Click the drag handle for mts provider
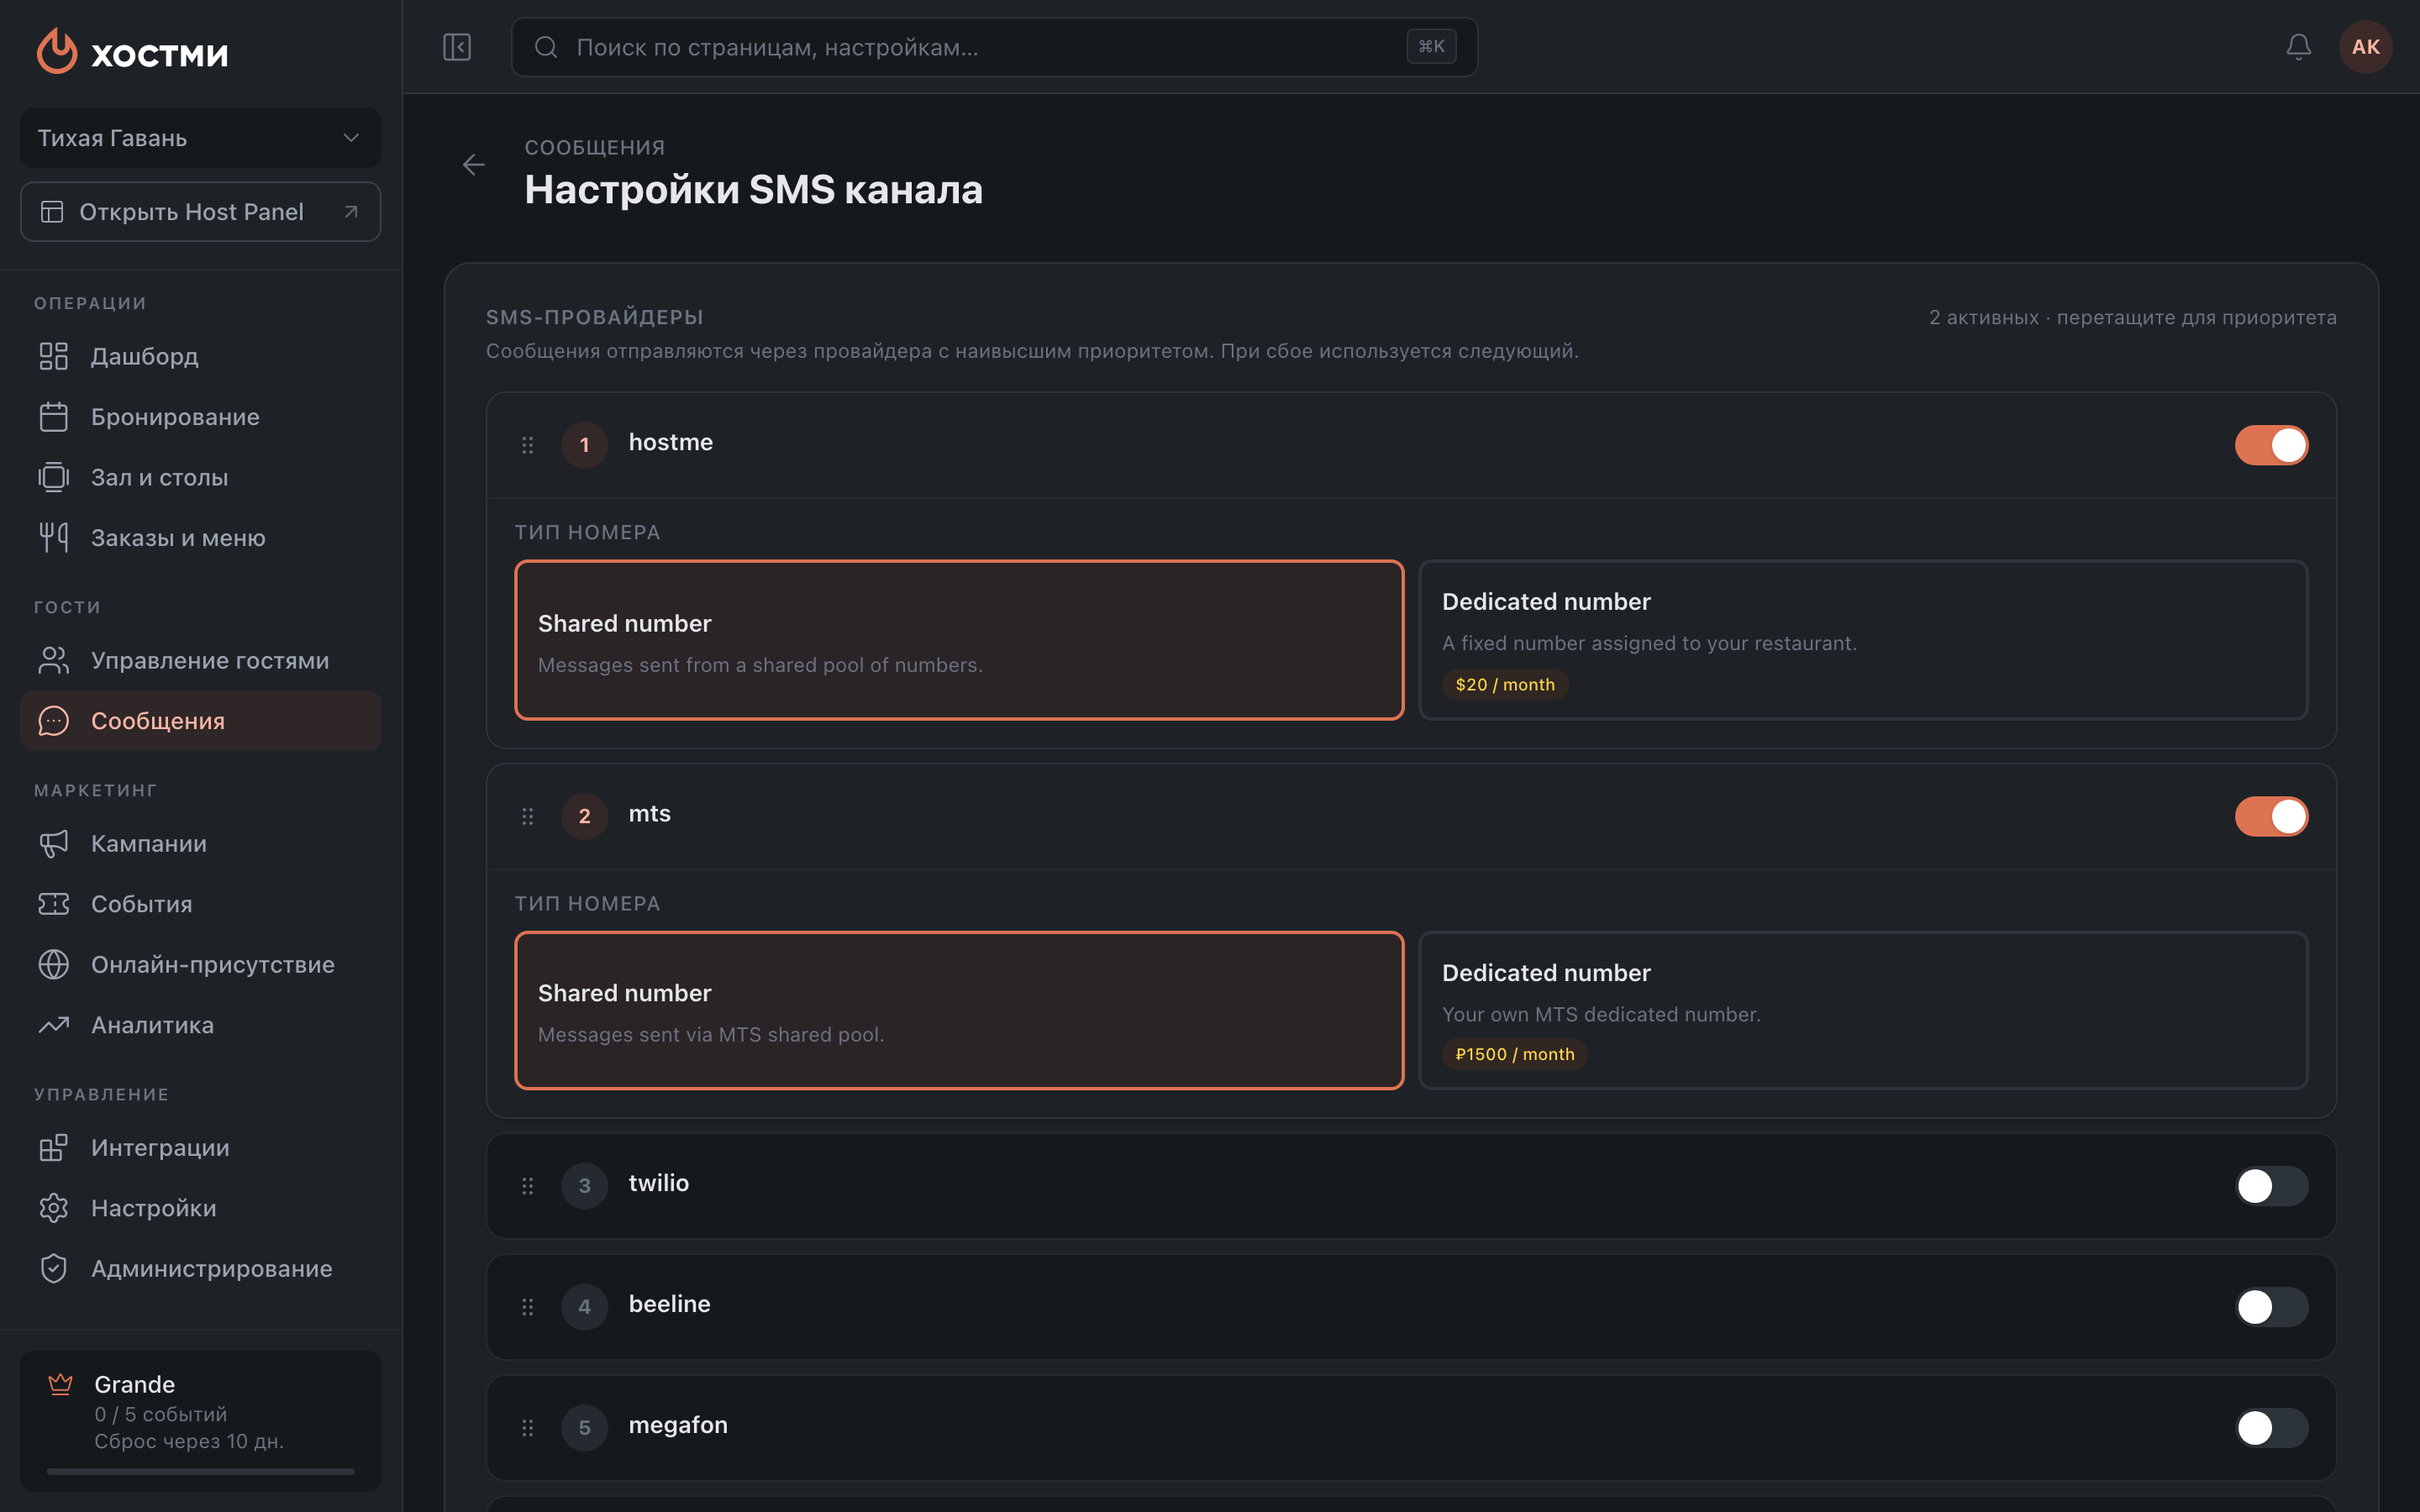The image size is (2420, 1512). [x=527, y=816]
